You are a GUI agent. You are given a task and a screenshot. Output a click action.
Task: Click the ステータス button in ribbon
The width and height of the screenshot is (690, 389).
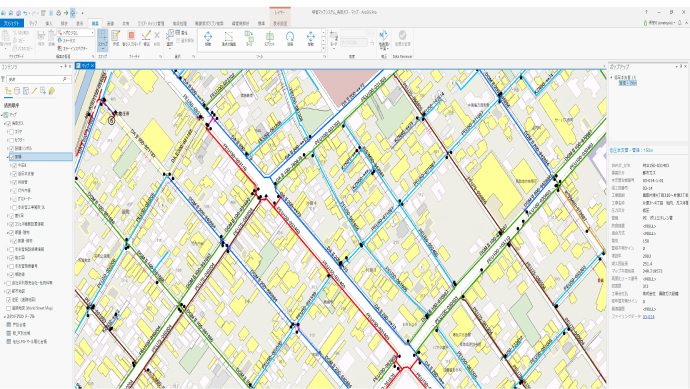(66, 40)
